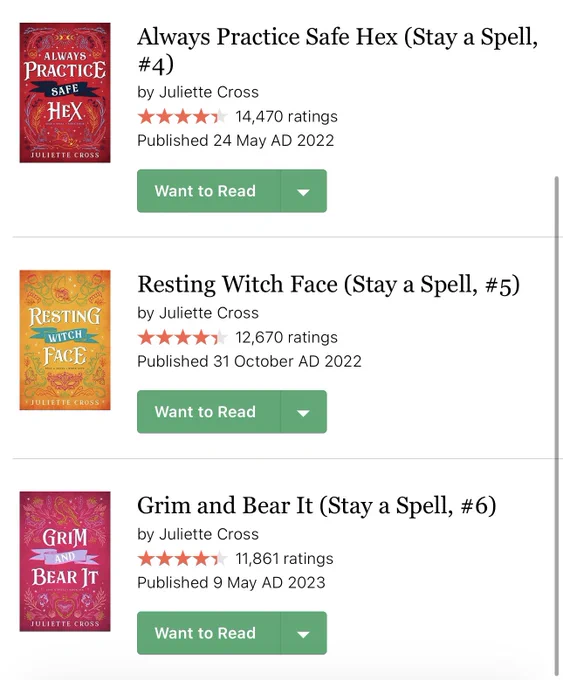Open the Grim and Bear It cover

pos(65,561)
